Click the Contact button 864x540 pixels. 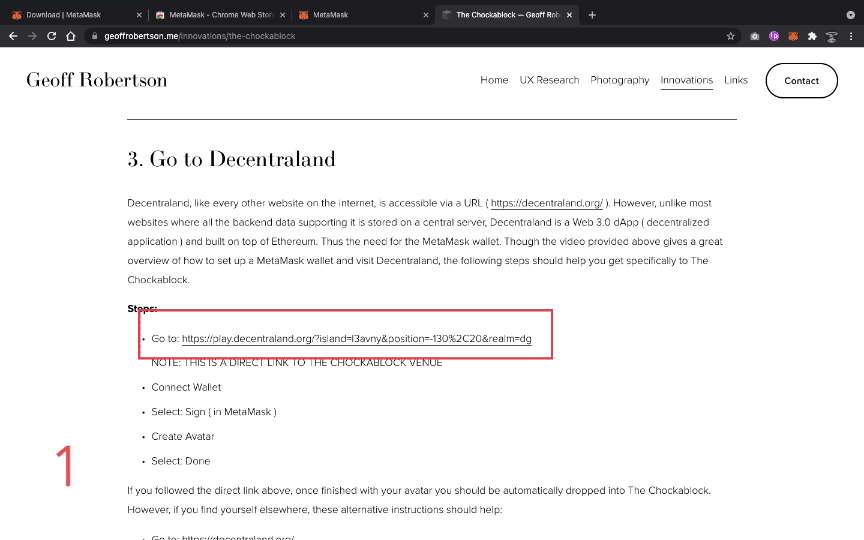pyautogui.click(x=802, y=80)
